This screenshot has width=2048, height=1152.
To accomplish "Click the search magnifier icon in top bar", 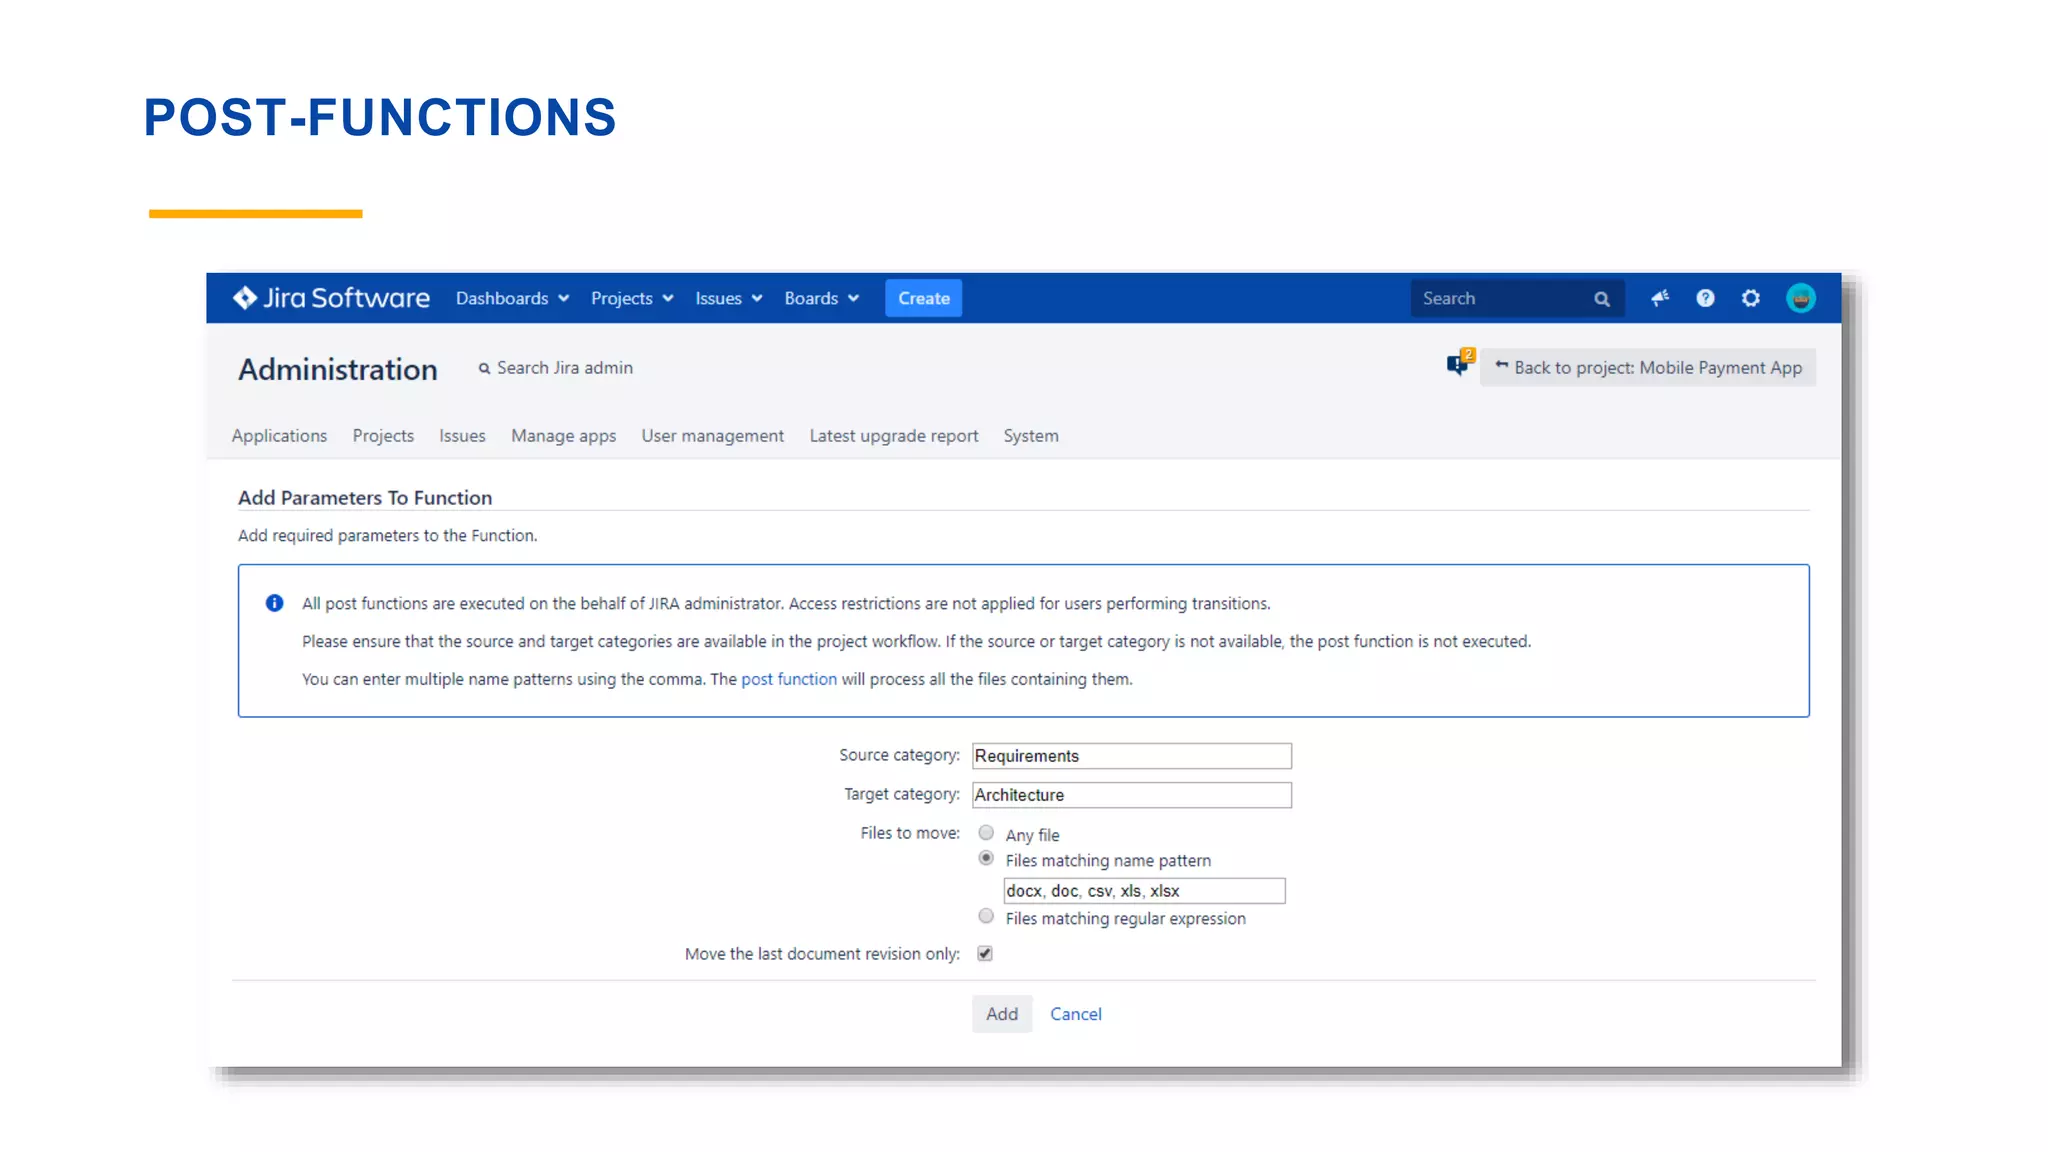I will pos(1601,299).
